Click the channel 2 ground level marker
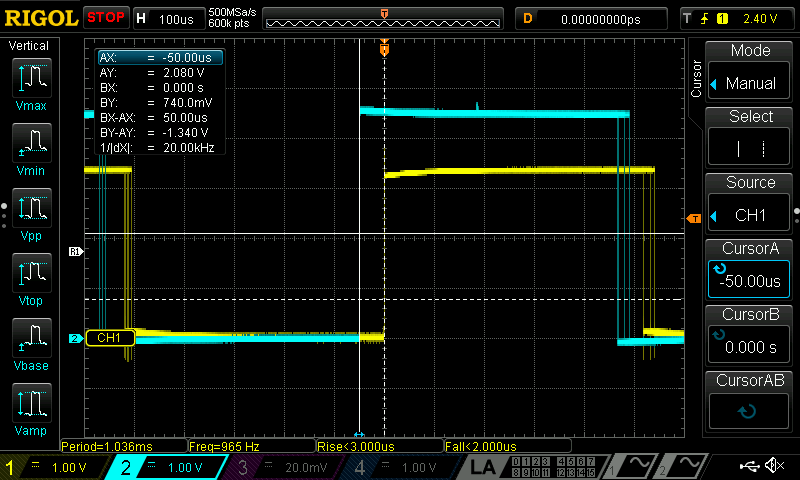The height and width of the screenshot is (480, 800). [76, 338]
